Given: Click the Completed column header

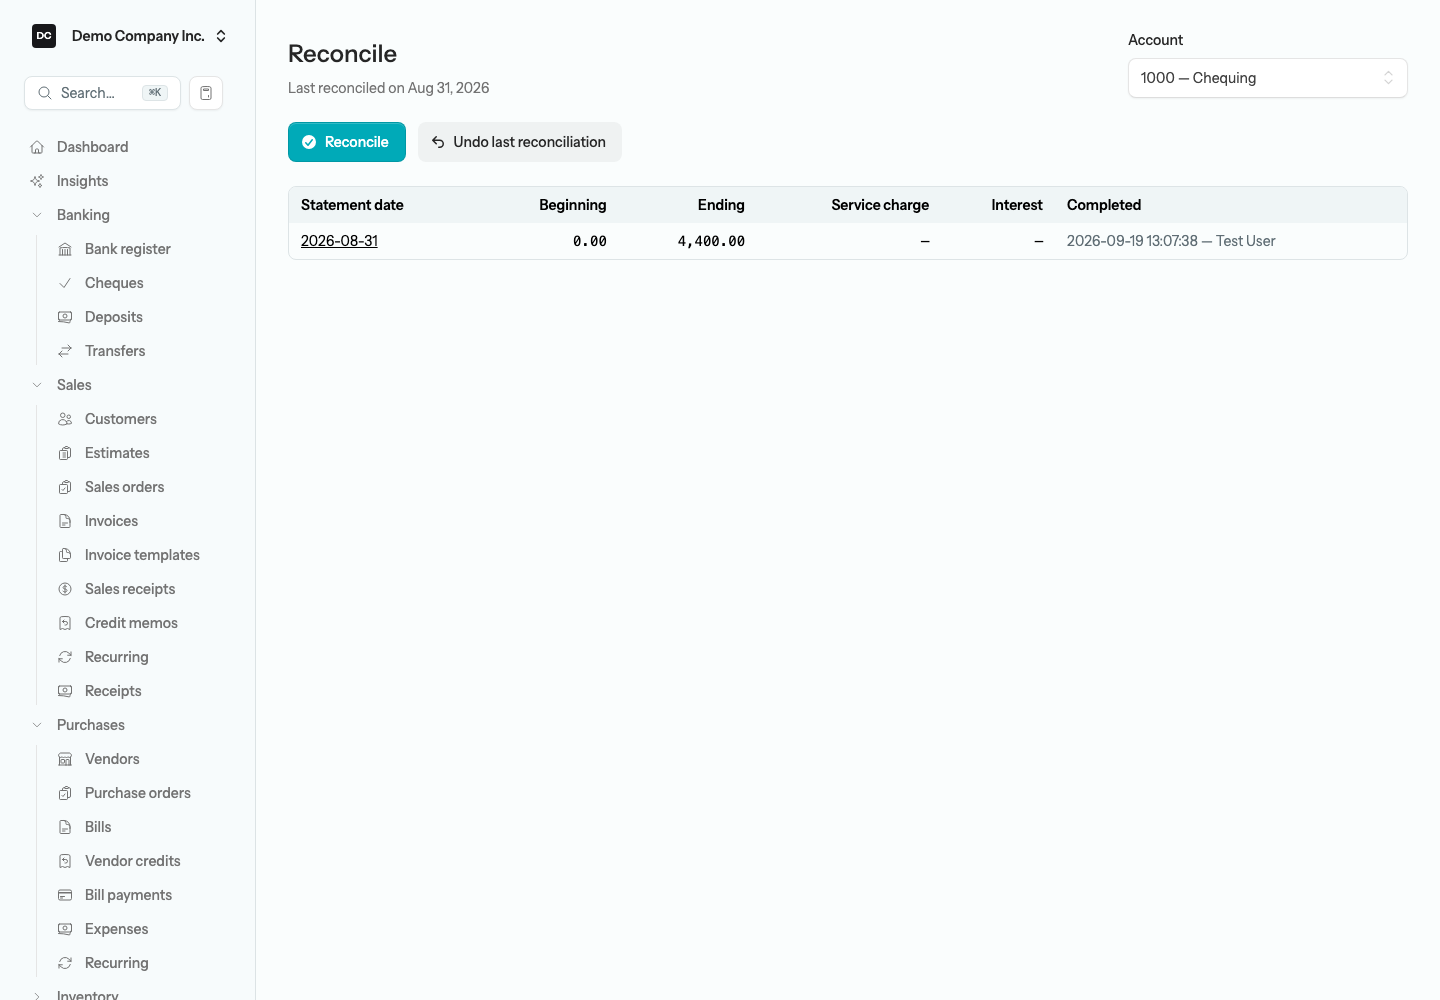Looking at the screenshot, I should (1104, 205).
